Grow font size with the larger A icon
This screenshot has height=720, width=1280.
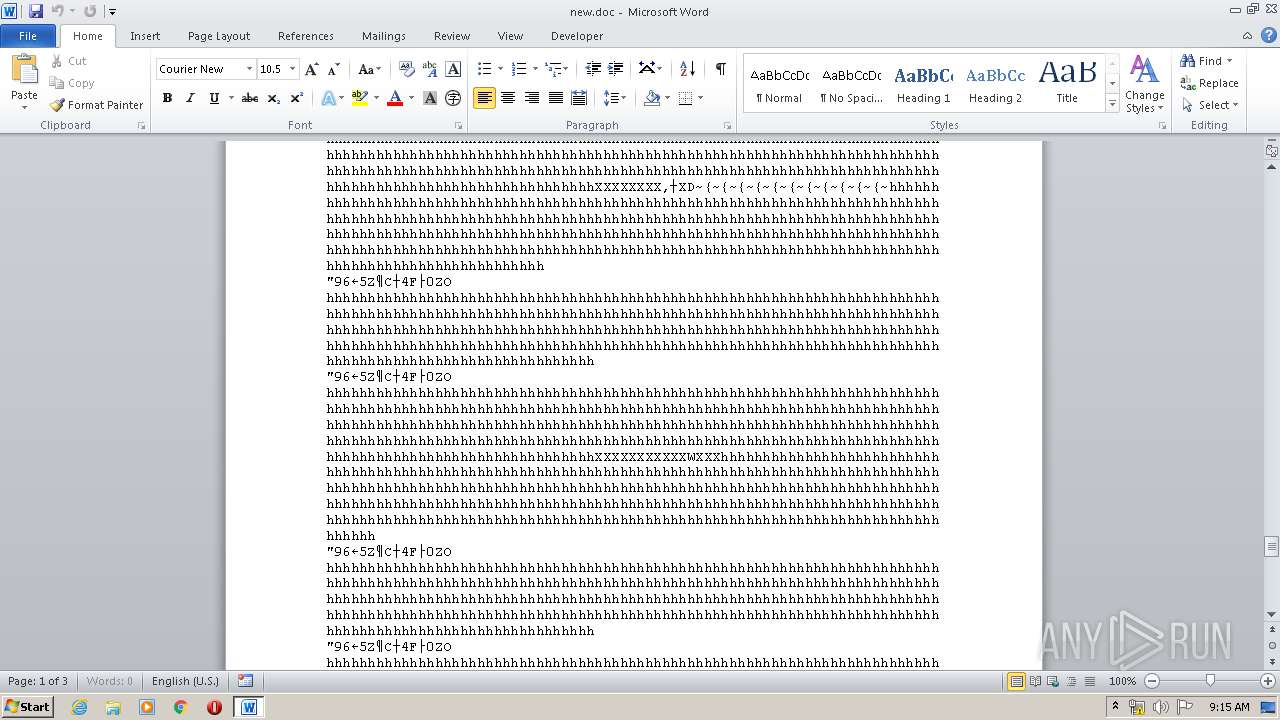(312, 69)
